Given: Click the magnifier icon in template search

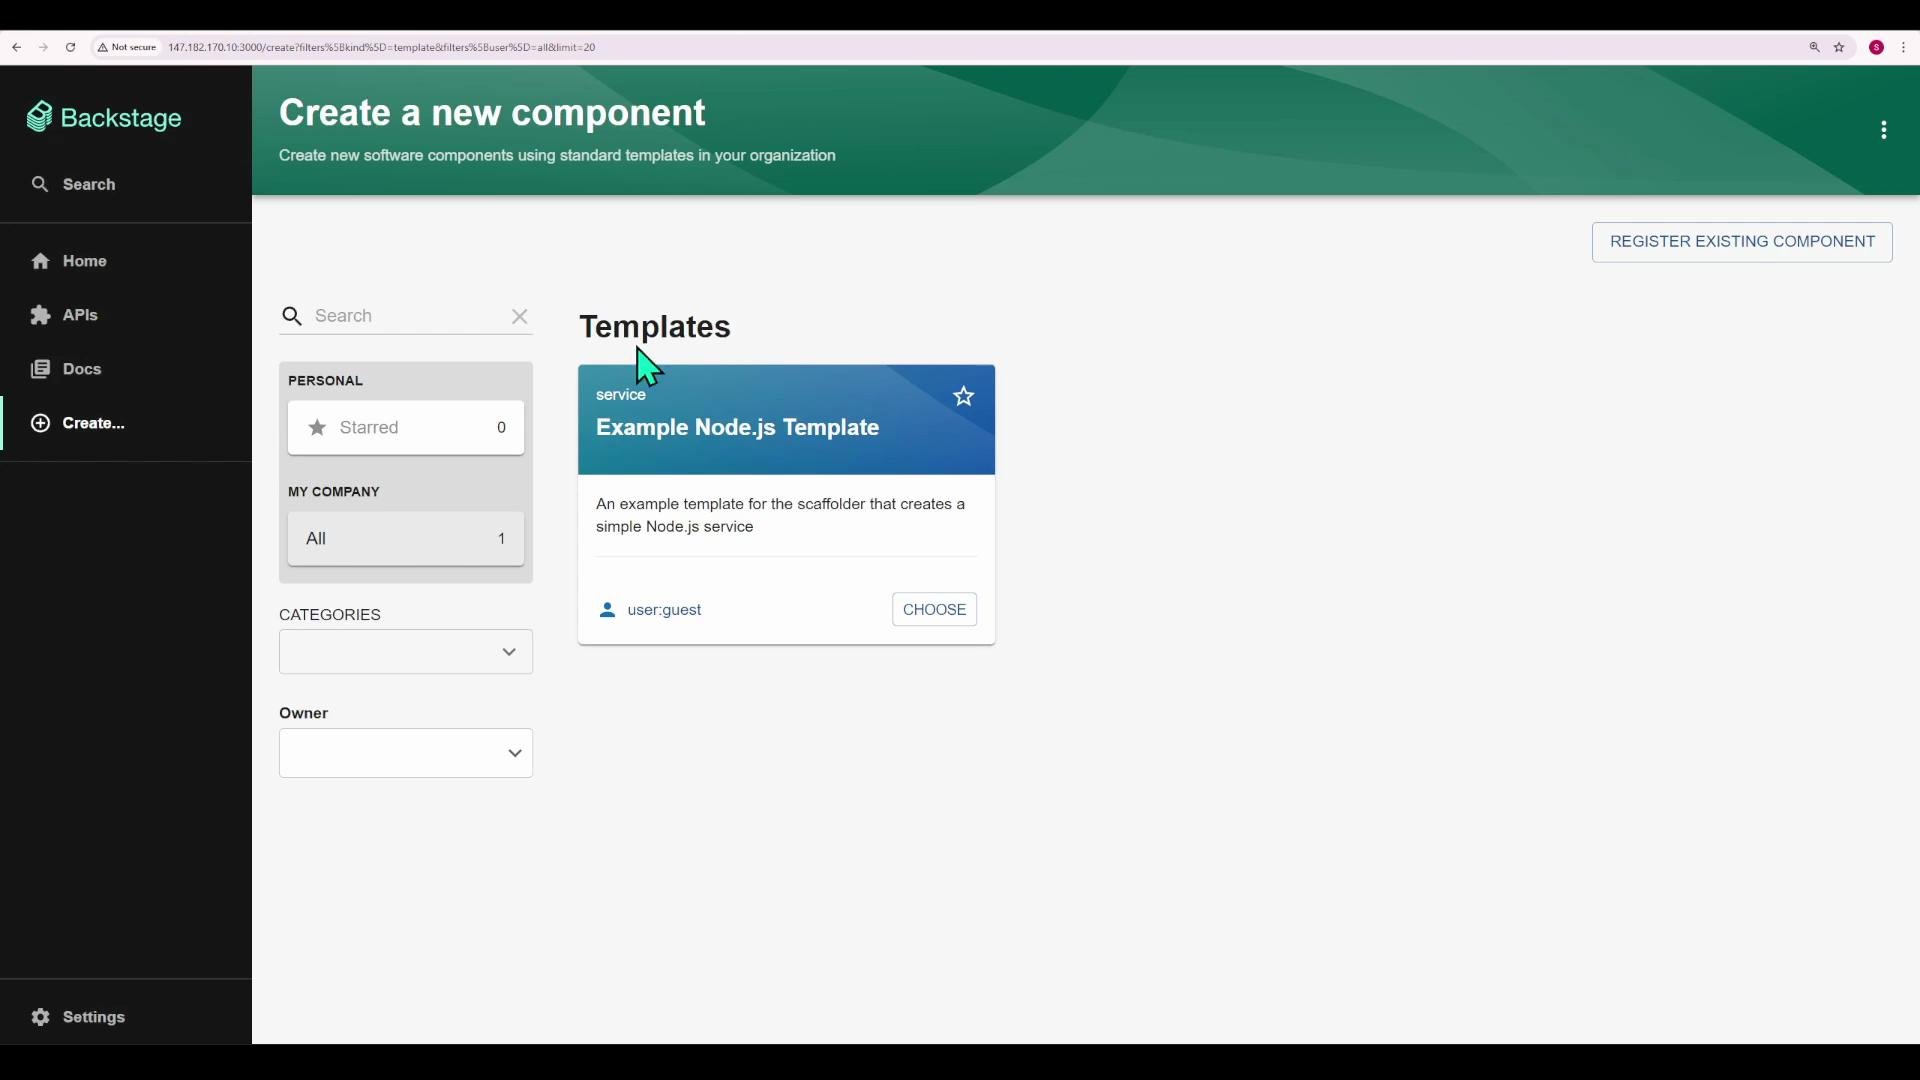Looking at the screenshot, I should click(x=292, y=317).
